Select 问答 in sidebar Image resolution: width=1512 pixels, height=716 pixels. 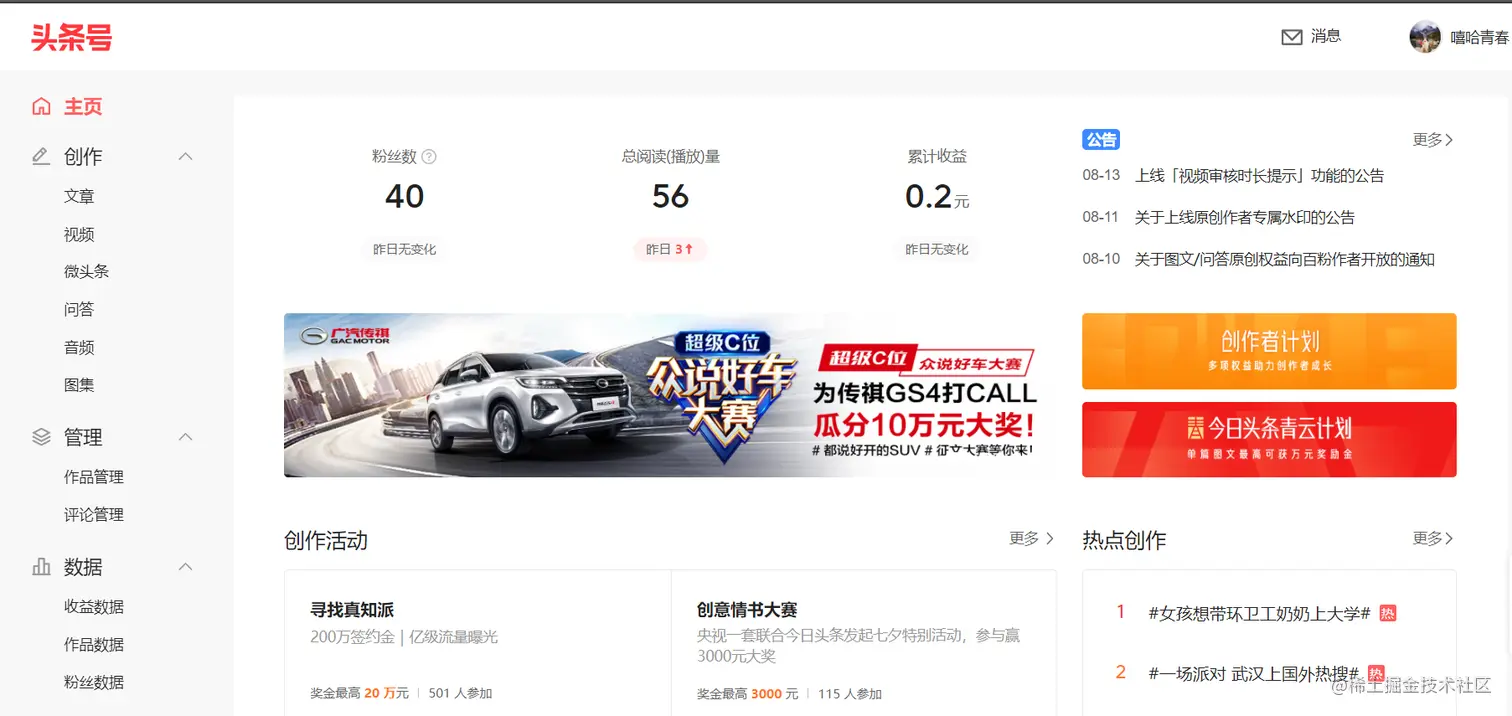tap(79, 309)
